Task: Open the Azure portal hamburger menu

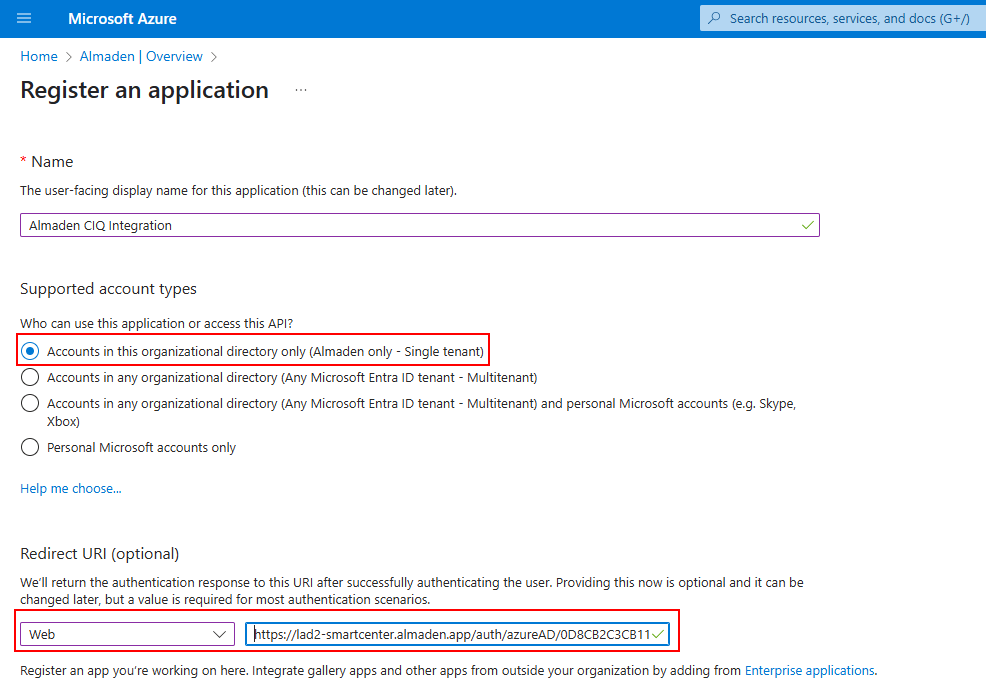Action: [23, 18]
